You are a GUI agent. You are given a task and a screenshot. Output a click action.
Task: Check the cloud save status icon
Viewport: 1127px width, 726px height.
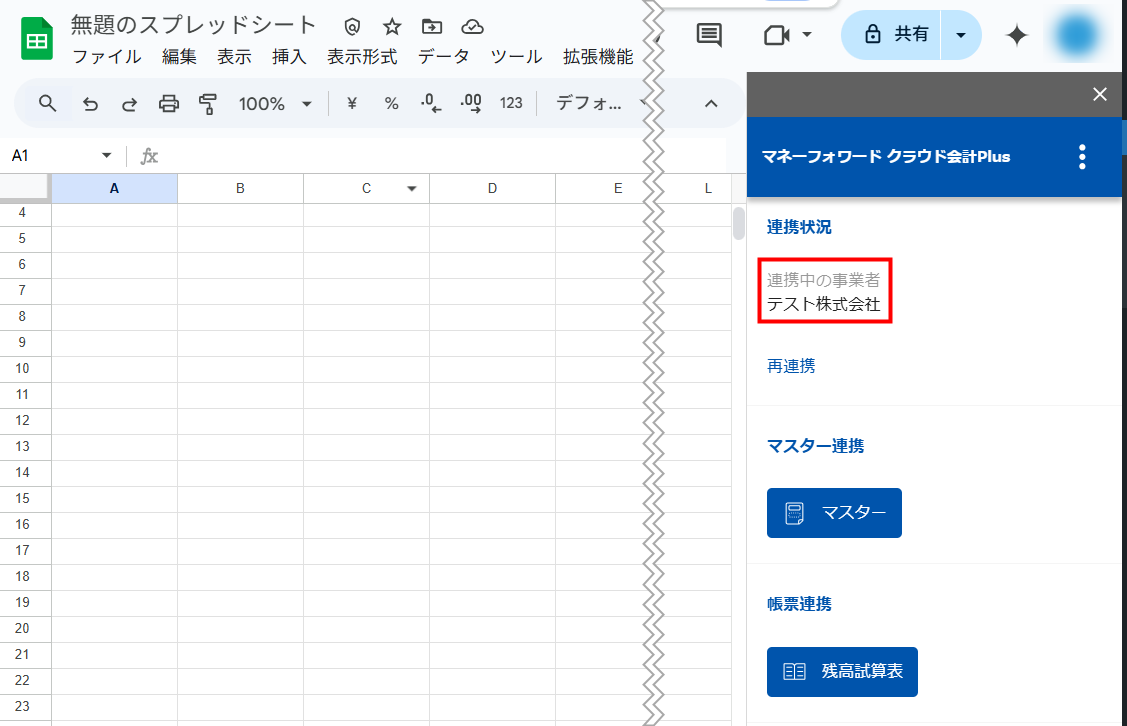point(472,27)
